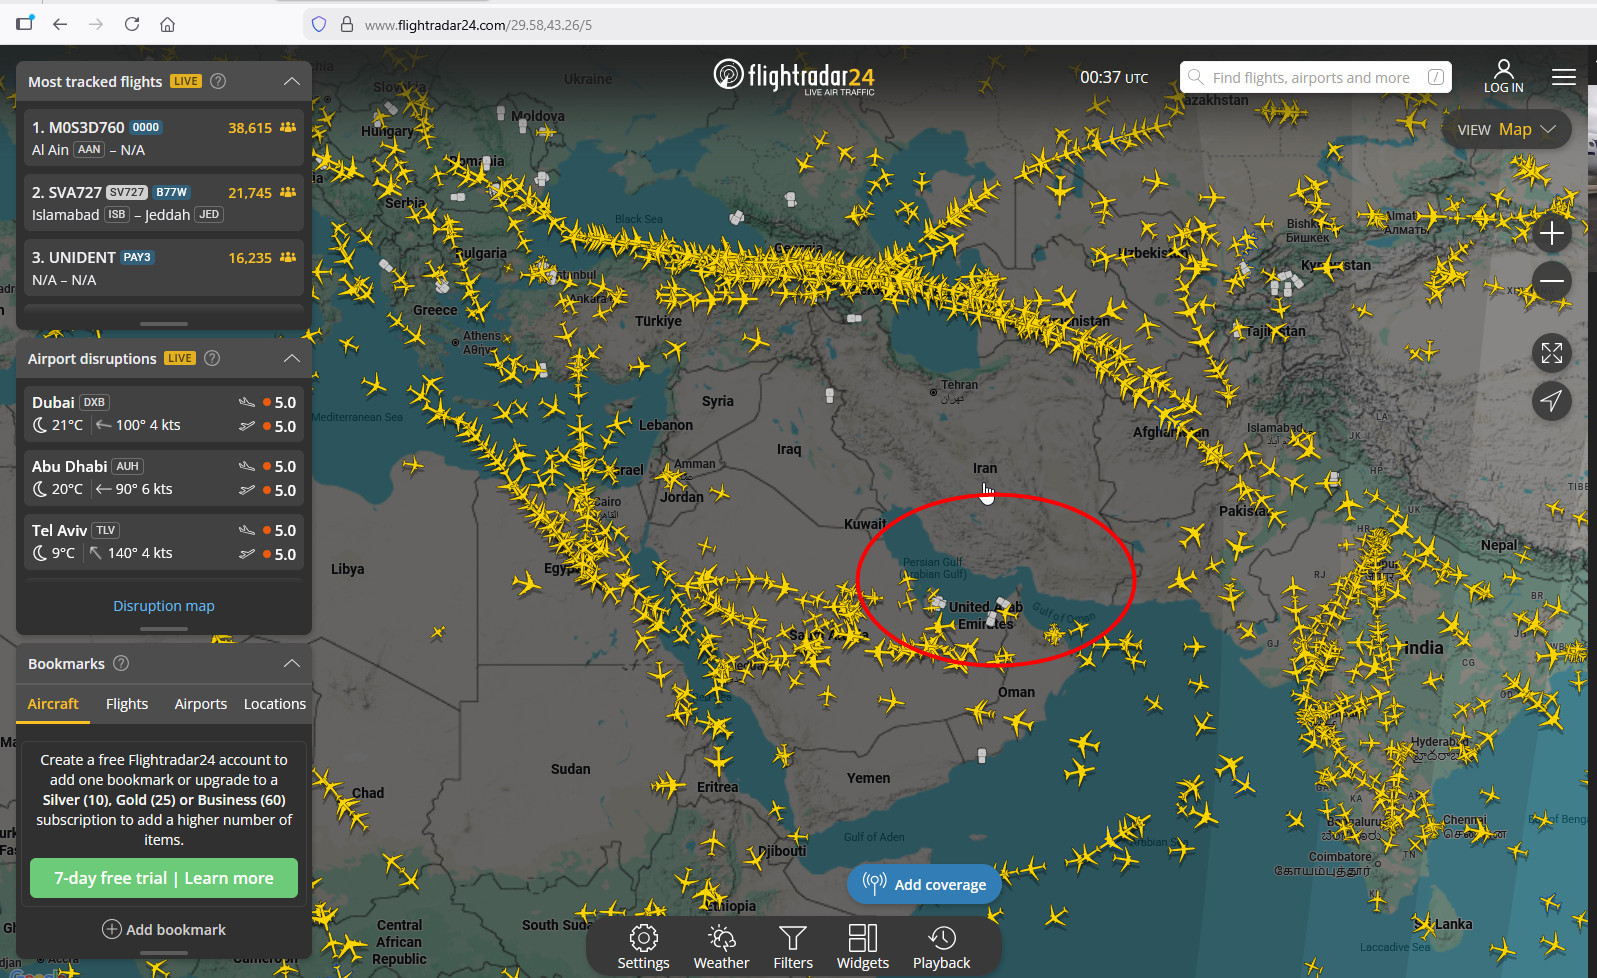
Task: Select the Locations bookmarks tab
Action: 275,704
